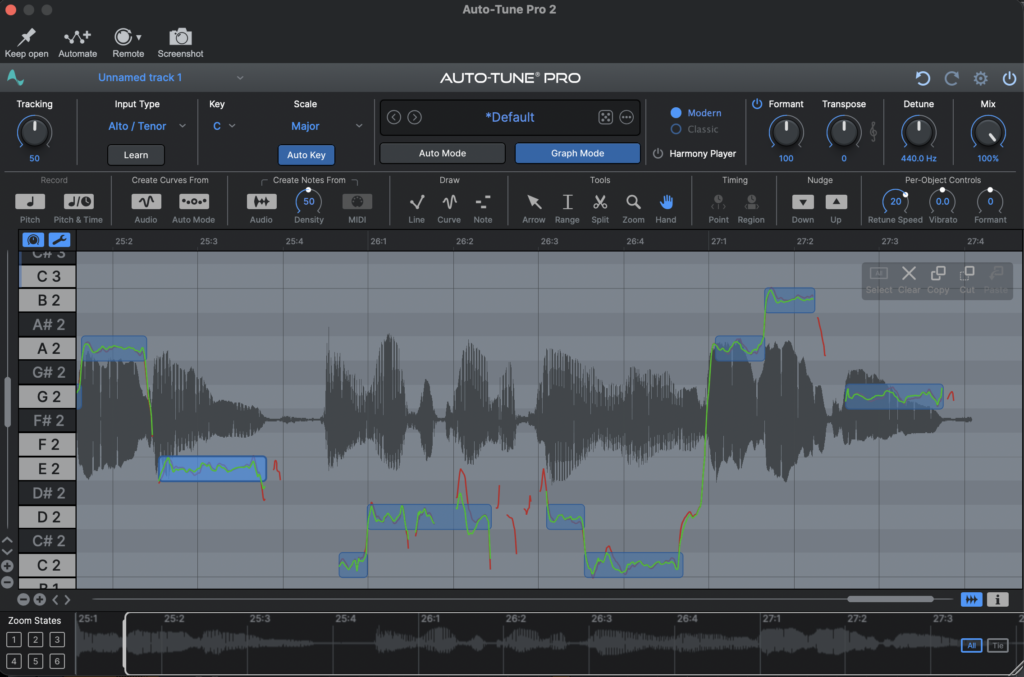Viewport: 1024px width, 677px height.
Task: Select the Curve draw tool
Action: pos(449,202)
